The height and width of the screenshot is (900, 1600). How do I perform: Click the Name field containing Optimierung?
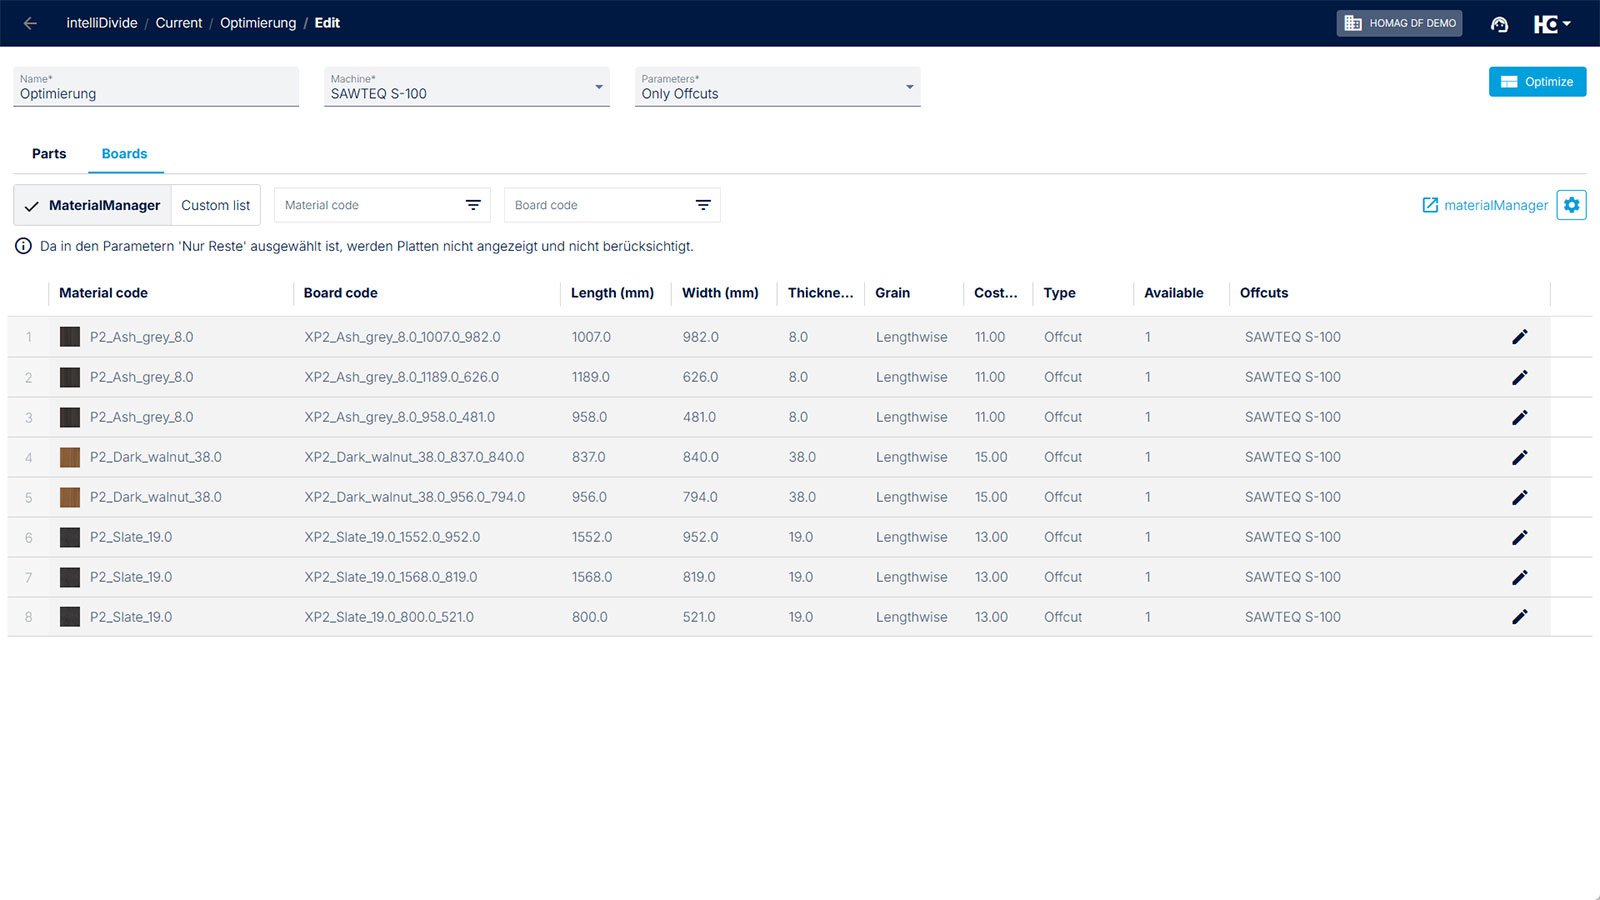(155, 93)
